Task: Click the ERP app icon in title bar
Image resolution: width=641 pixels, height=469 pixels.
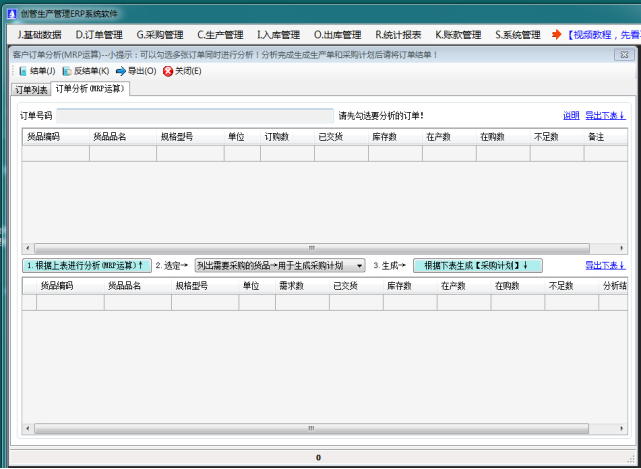Action: [10, 13]
